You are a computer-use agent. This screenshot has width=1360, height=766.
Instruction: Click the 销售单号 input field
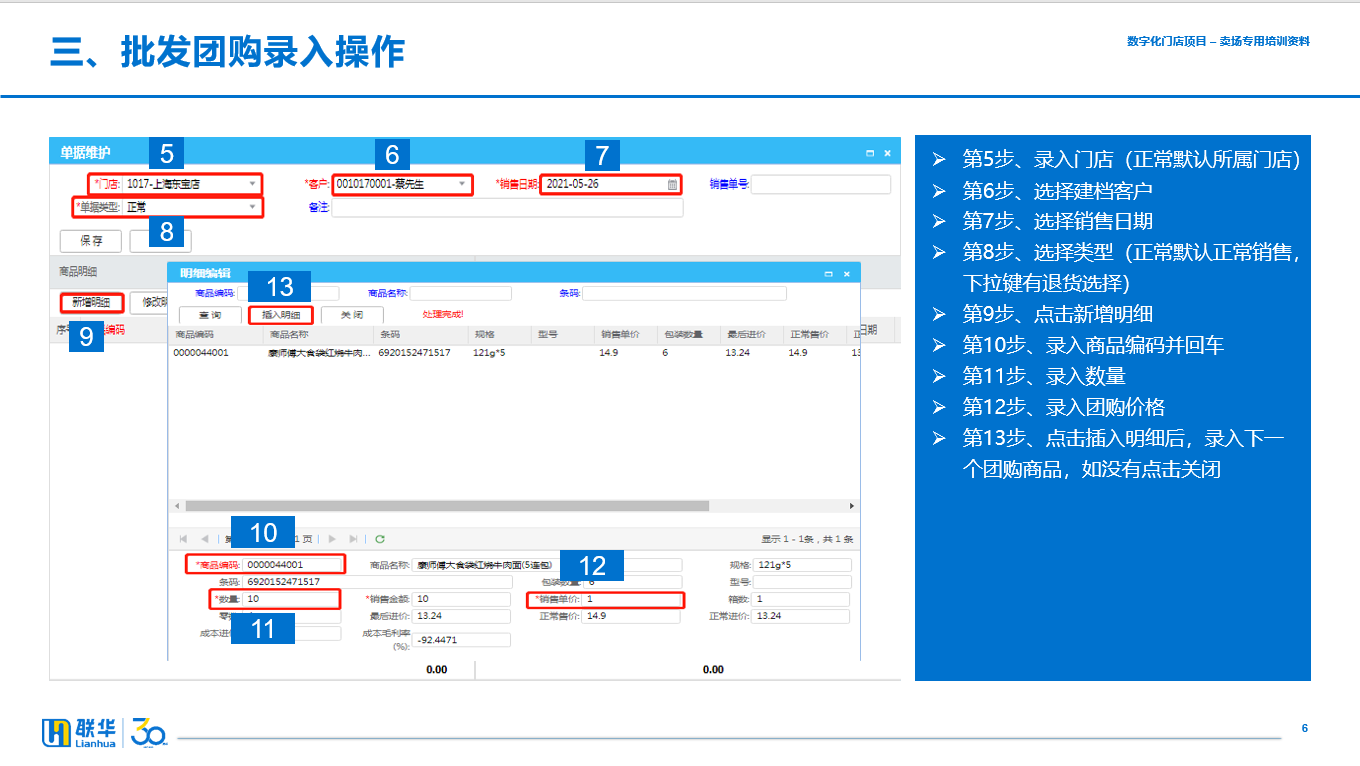(x=820, y=184)
